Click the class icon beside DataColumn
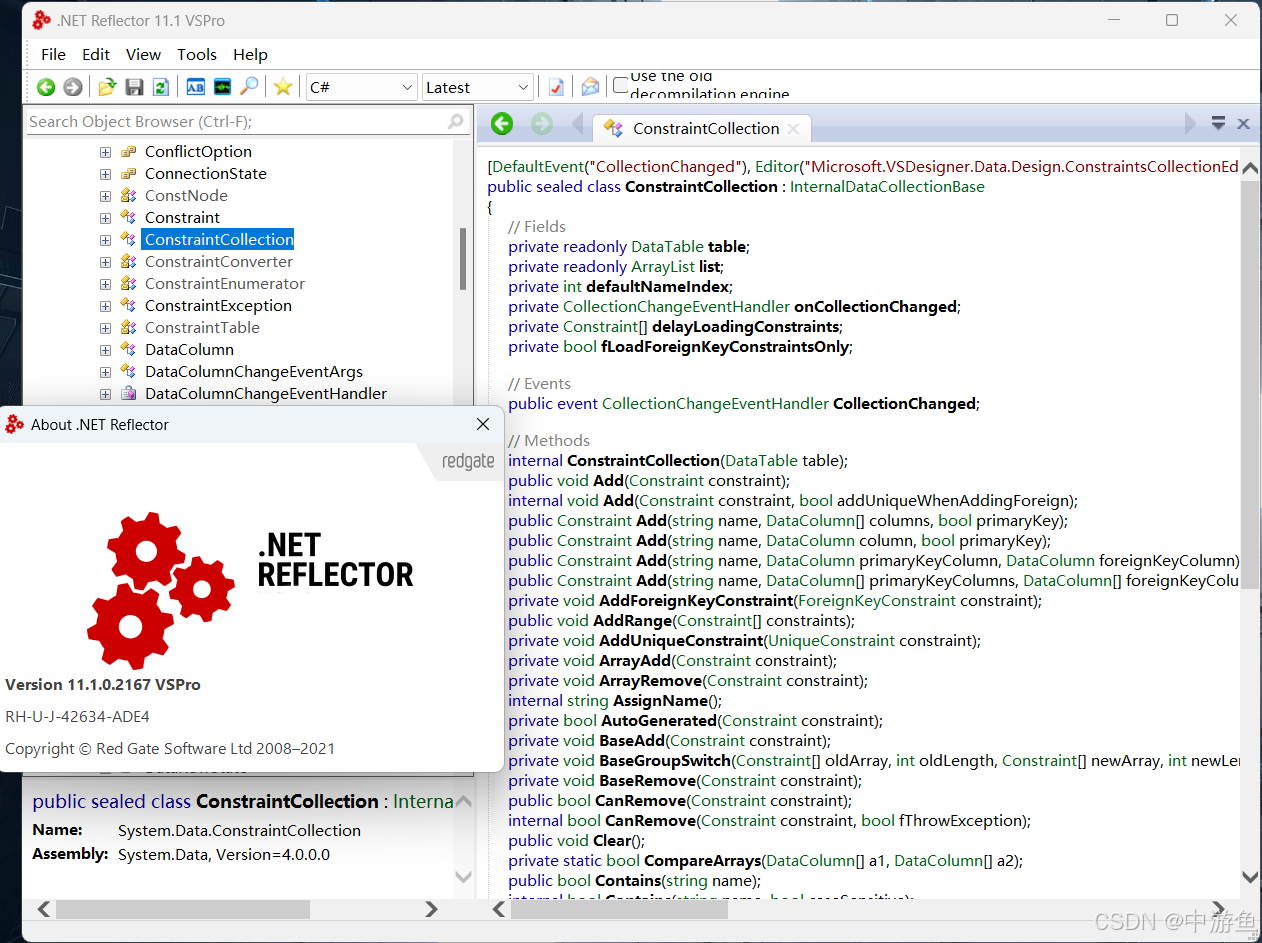The image size is (1262, 943). (x=128, y=349)
